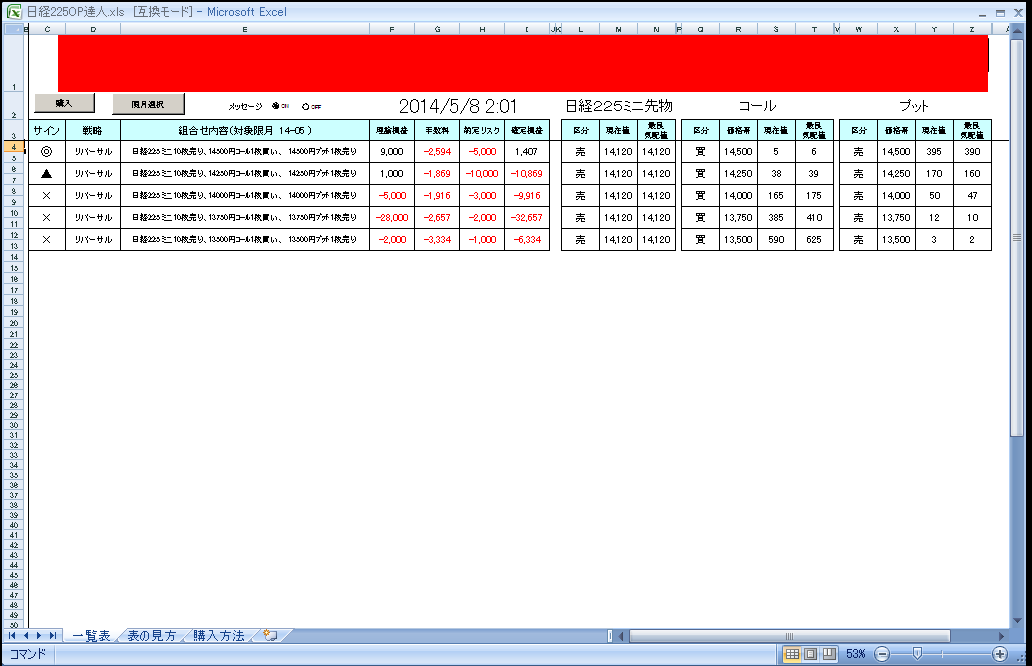The image size is (1032, 666).
Task: Click call strike 14,500 cell
Action: point(738,151)
